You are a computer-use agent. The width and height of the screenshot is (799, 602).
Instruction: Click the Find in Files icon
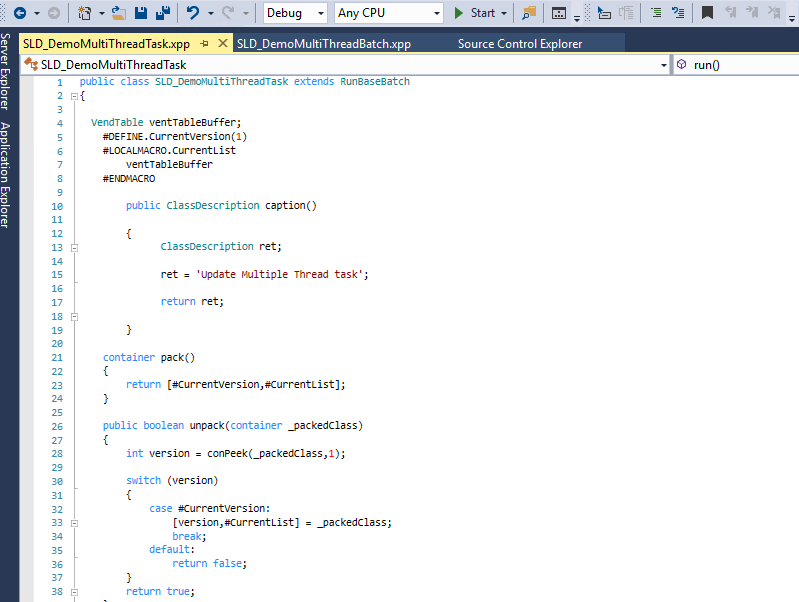[529, 13]
